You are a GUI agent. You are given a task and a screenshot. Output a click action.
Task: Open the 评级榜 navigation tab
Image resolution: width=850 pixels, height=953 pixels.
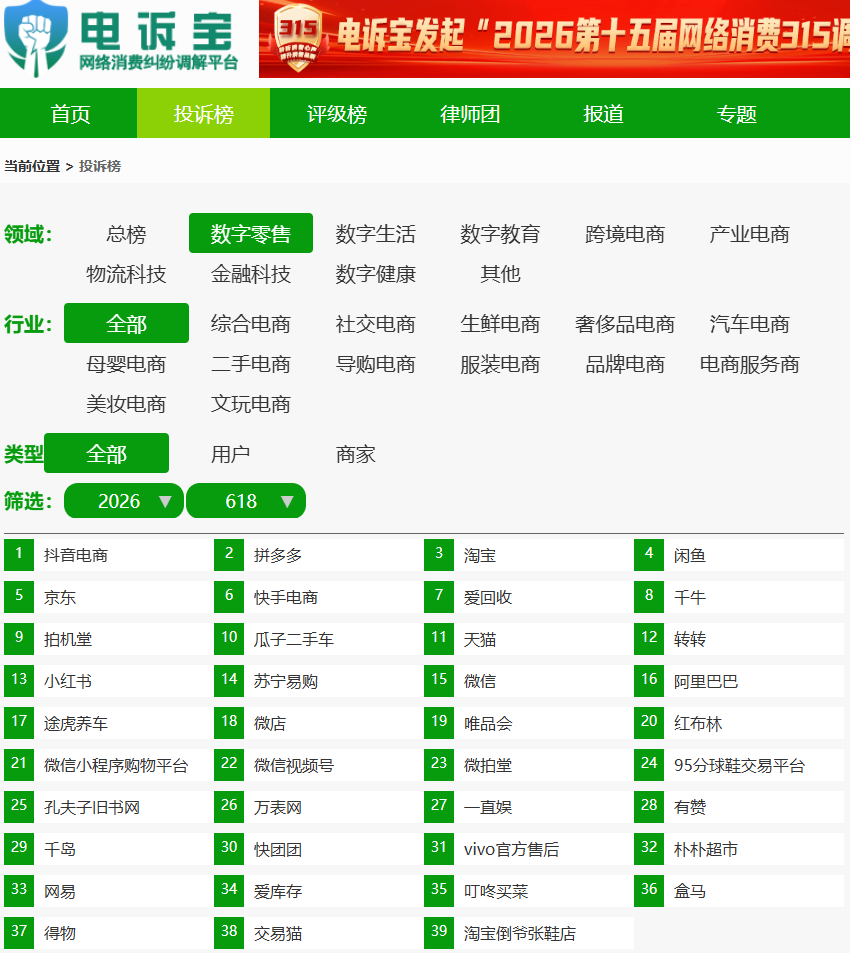[337, 114]
